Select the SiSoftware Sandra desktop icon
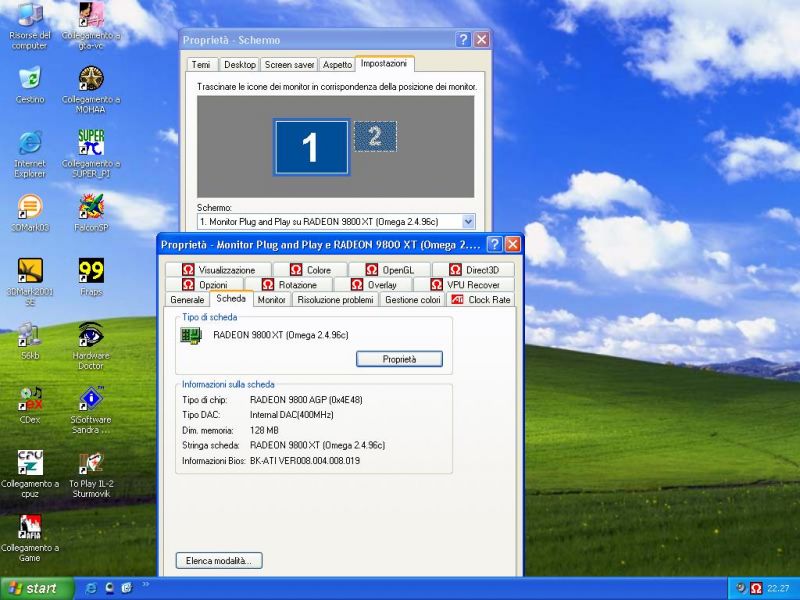This screenshot has width=800, height=600. [91, 411]
